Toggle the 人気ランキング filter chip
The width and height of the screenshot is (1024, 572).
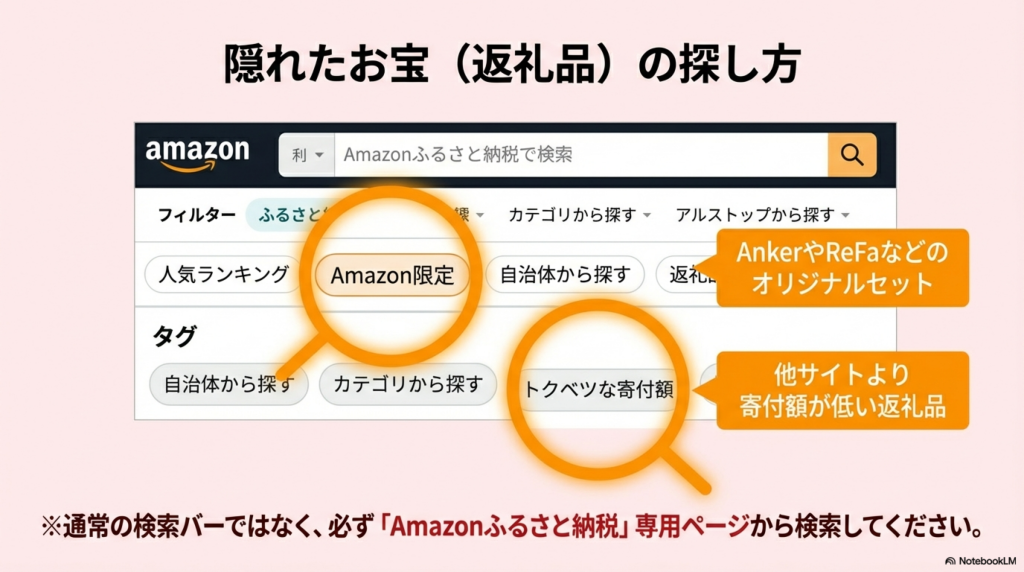(x=223, y=274)
